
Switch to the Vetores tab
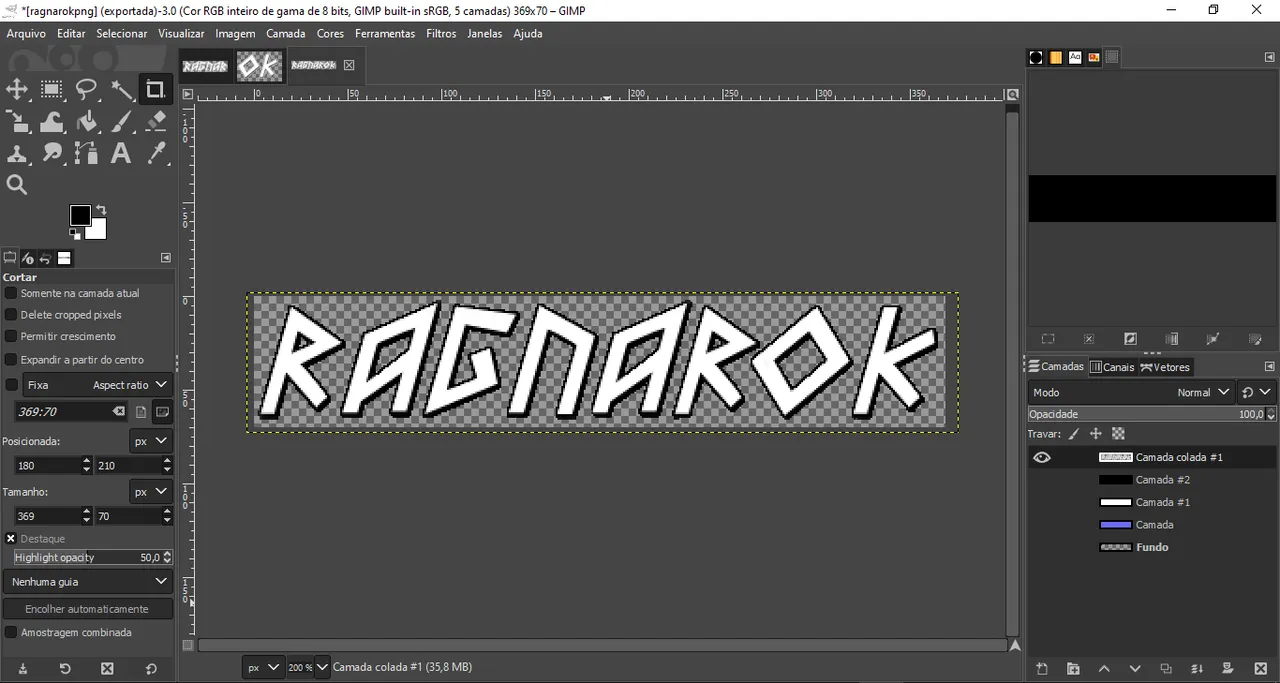pos(1165,367)
